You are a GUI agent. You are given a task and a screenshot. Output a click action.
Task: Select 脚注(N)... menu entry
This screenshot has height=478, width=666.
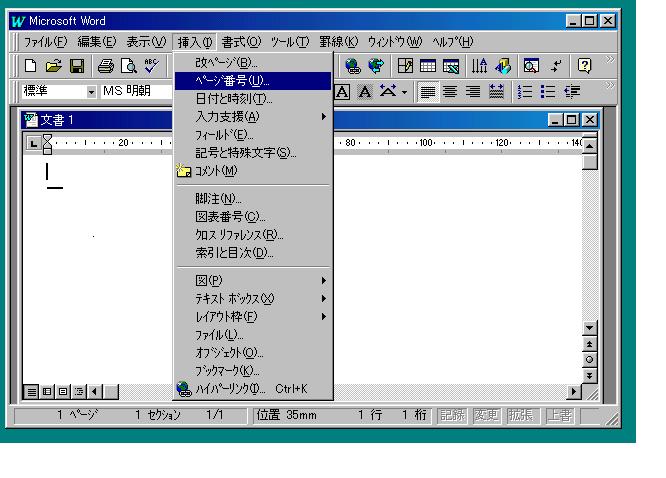253,198
